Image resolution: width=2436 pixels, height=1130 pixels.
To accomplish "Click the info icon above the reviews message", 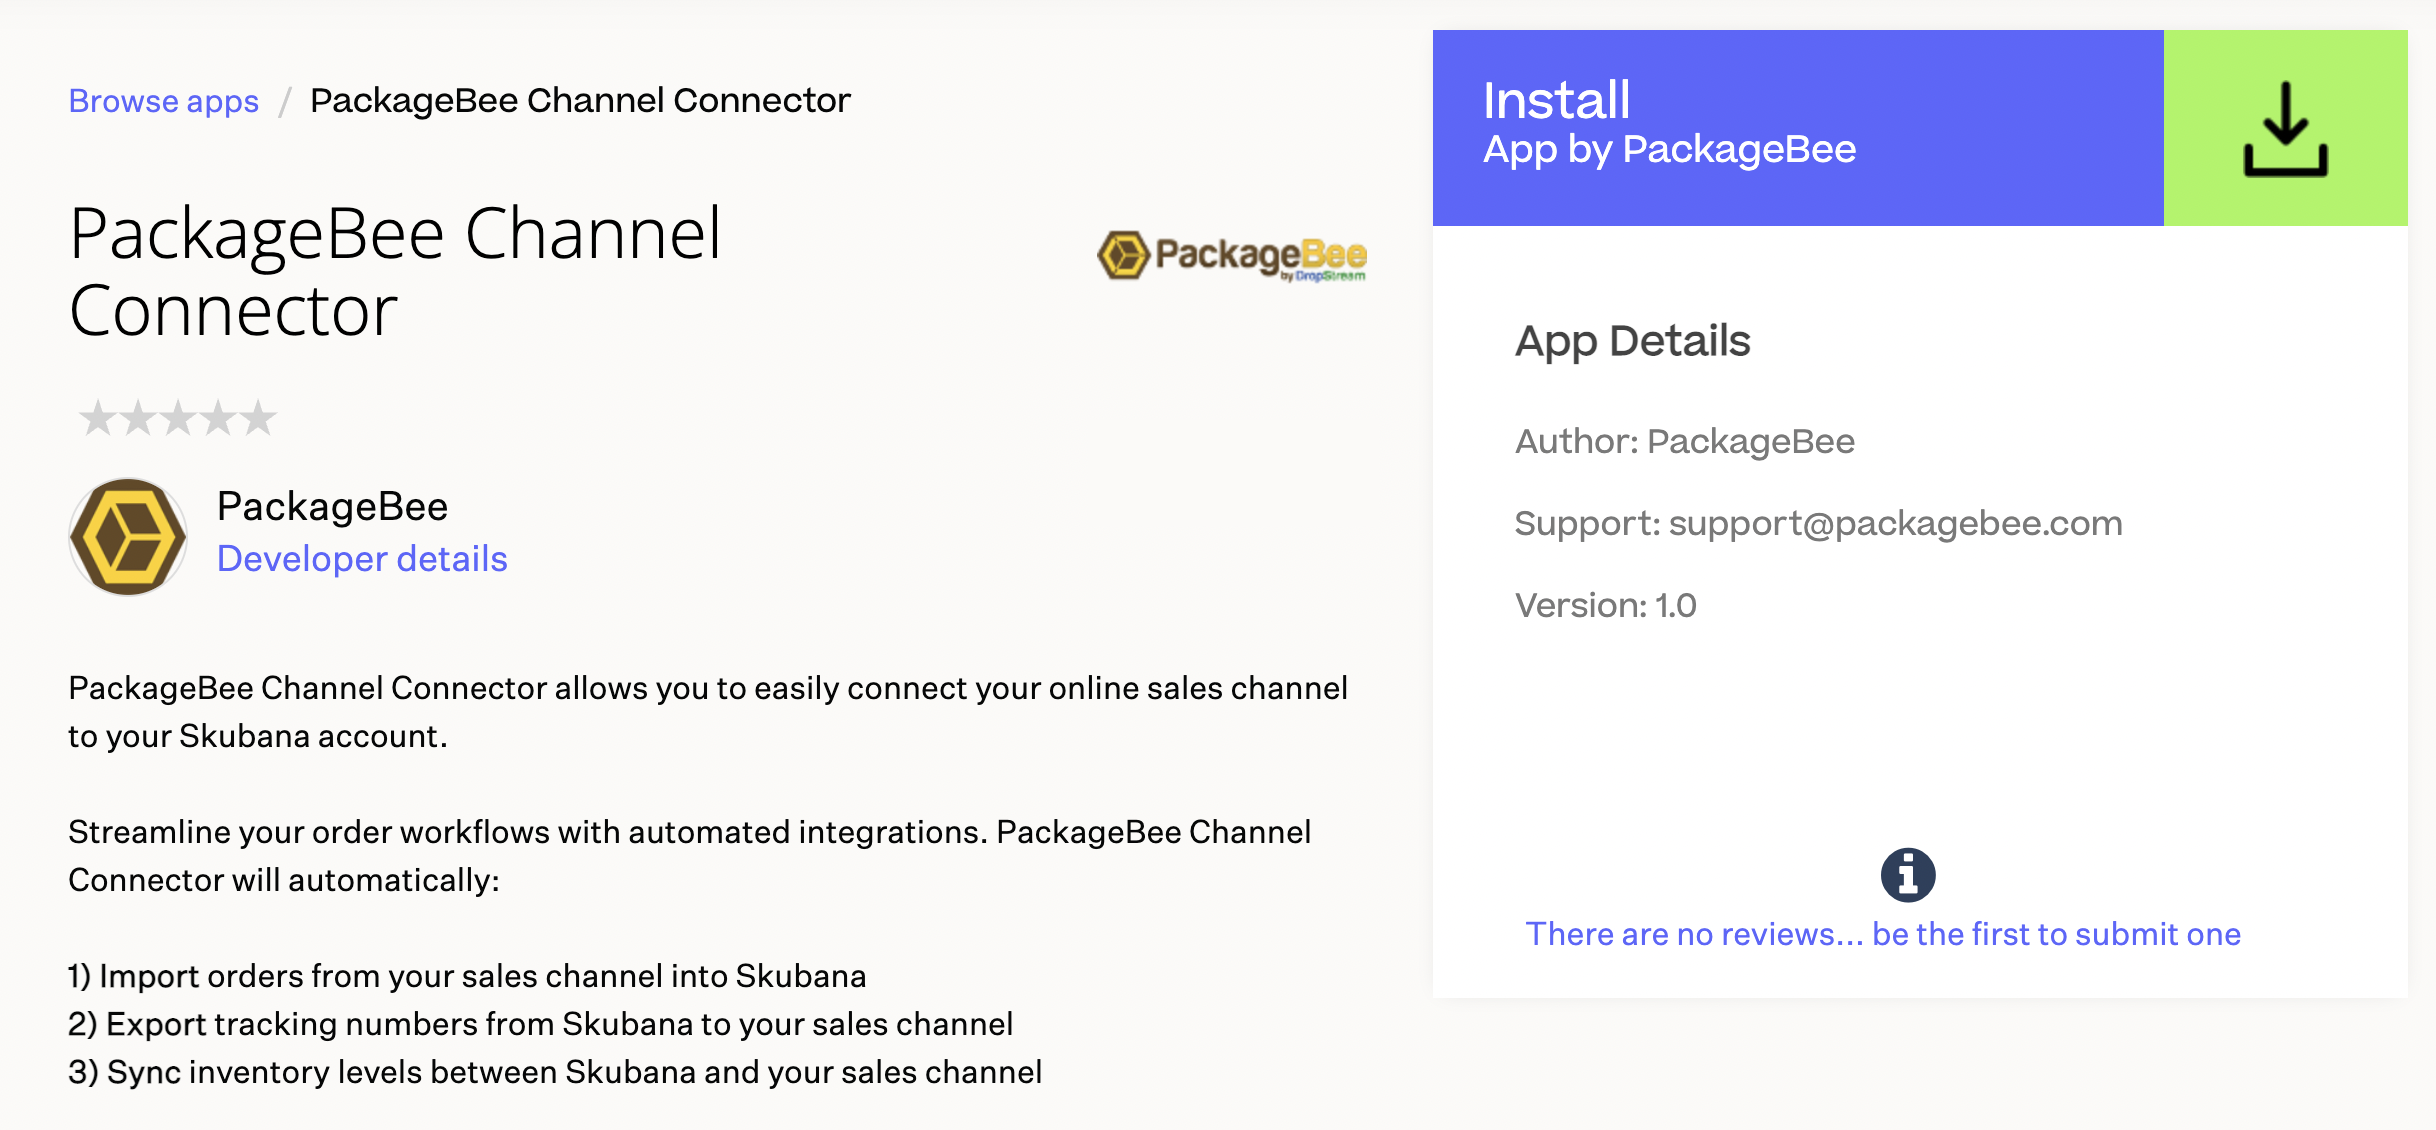I will [1908, 875].
